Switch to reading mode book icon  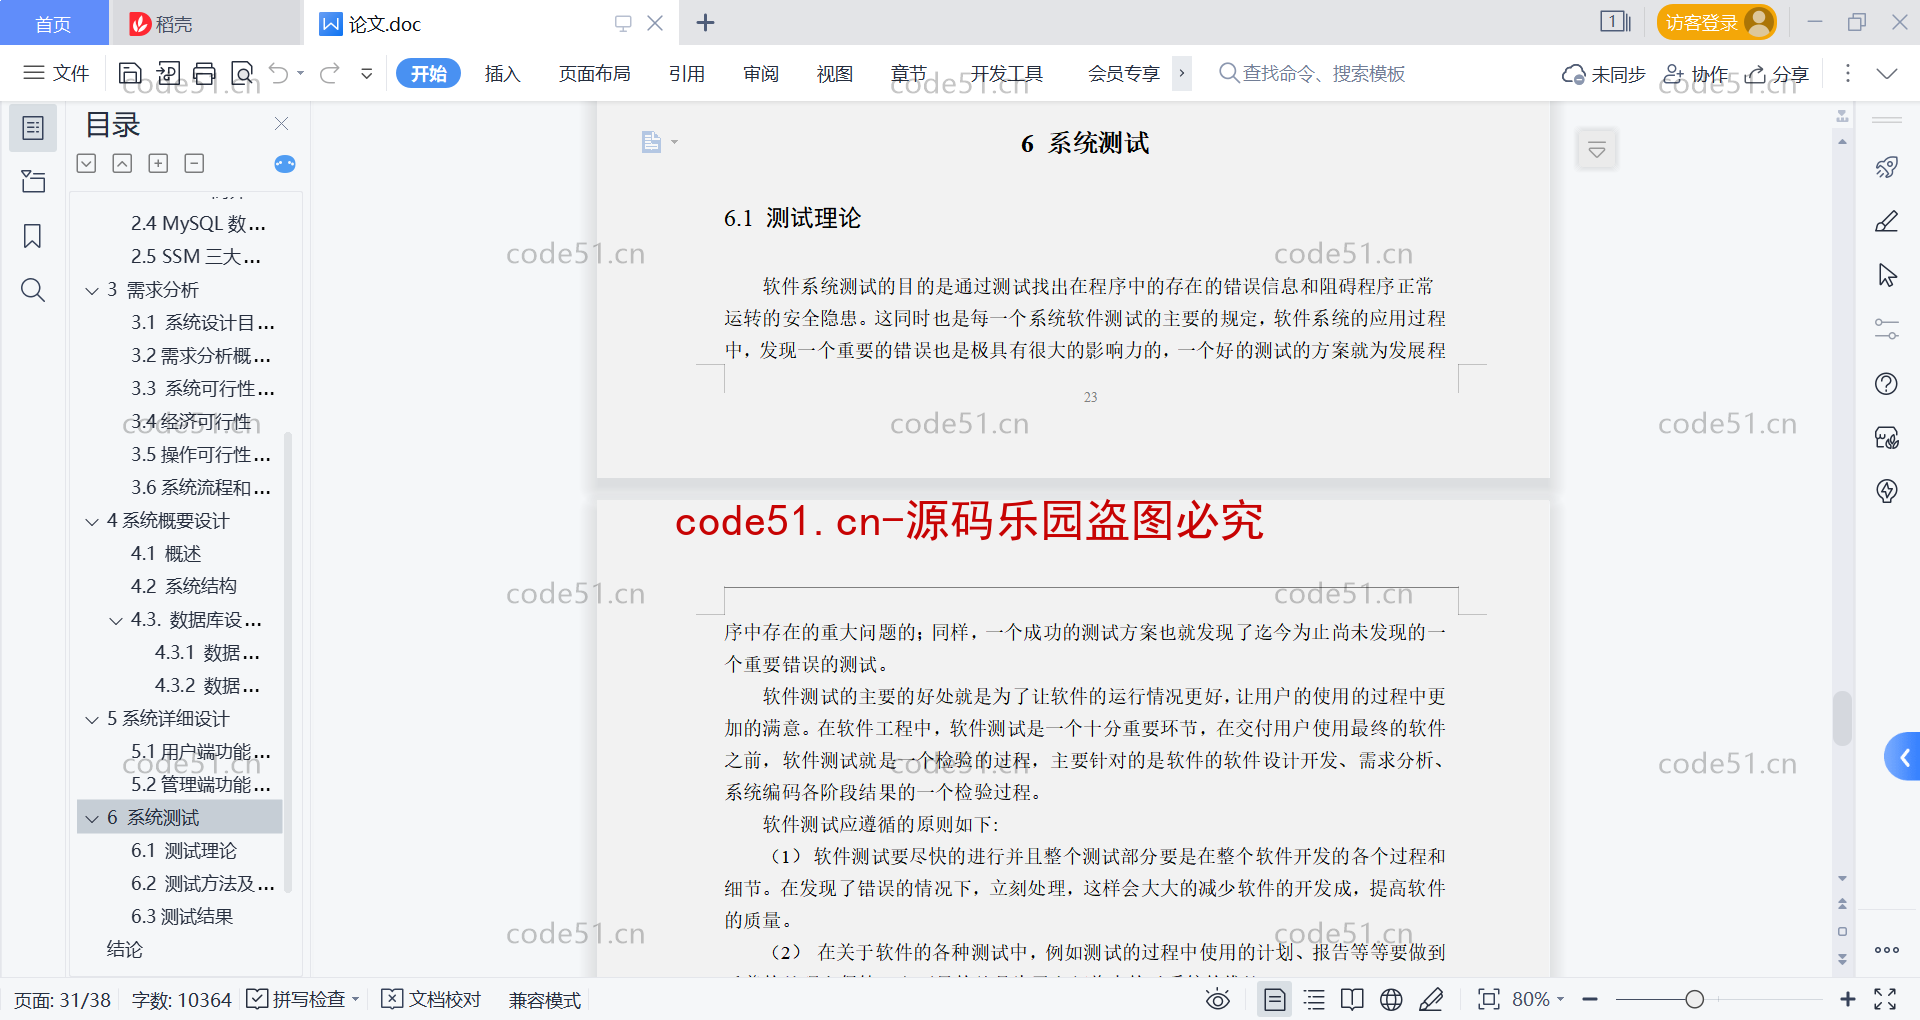pos(1352,999)
